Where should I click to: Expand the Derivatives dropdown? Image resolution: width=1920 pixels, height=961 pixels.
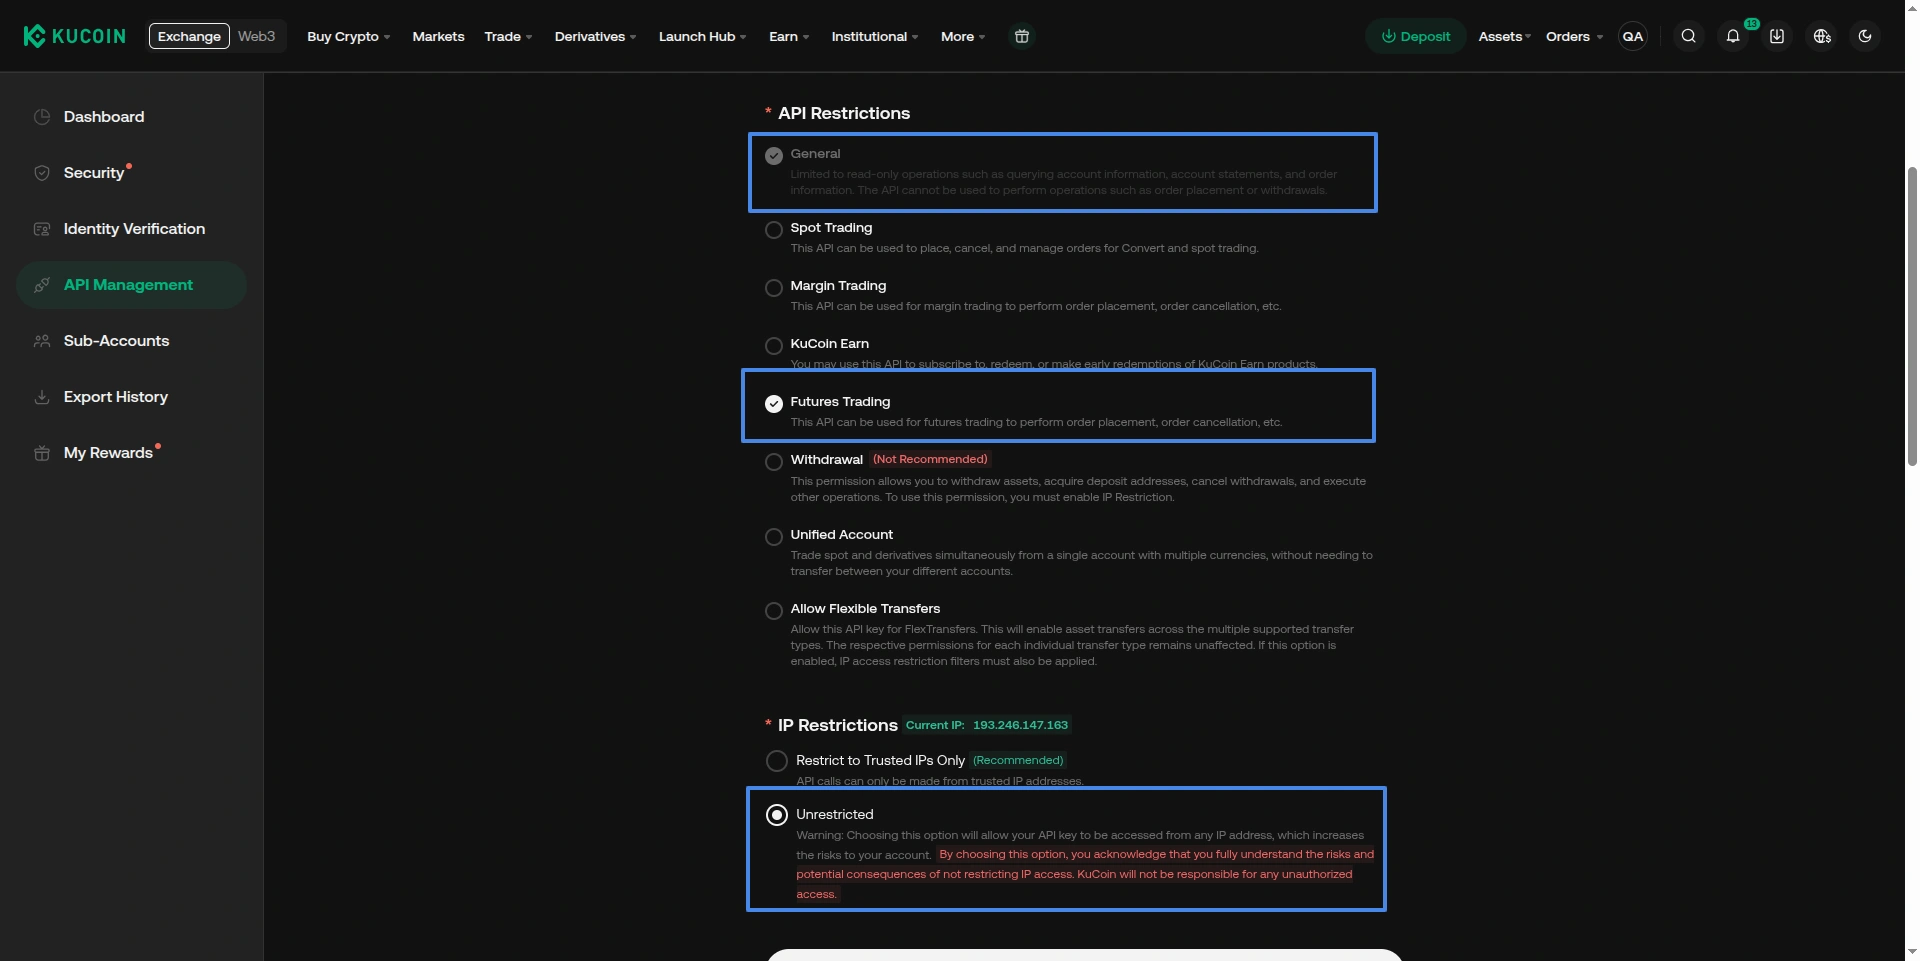point(595,36)
